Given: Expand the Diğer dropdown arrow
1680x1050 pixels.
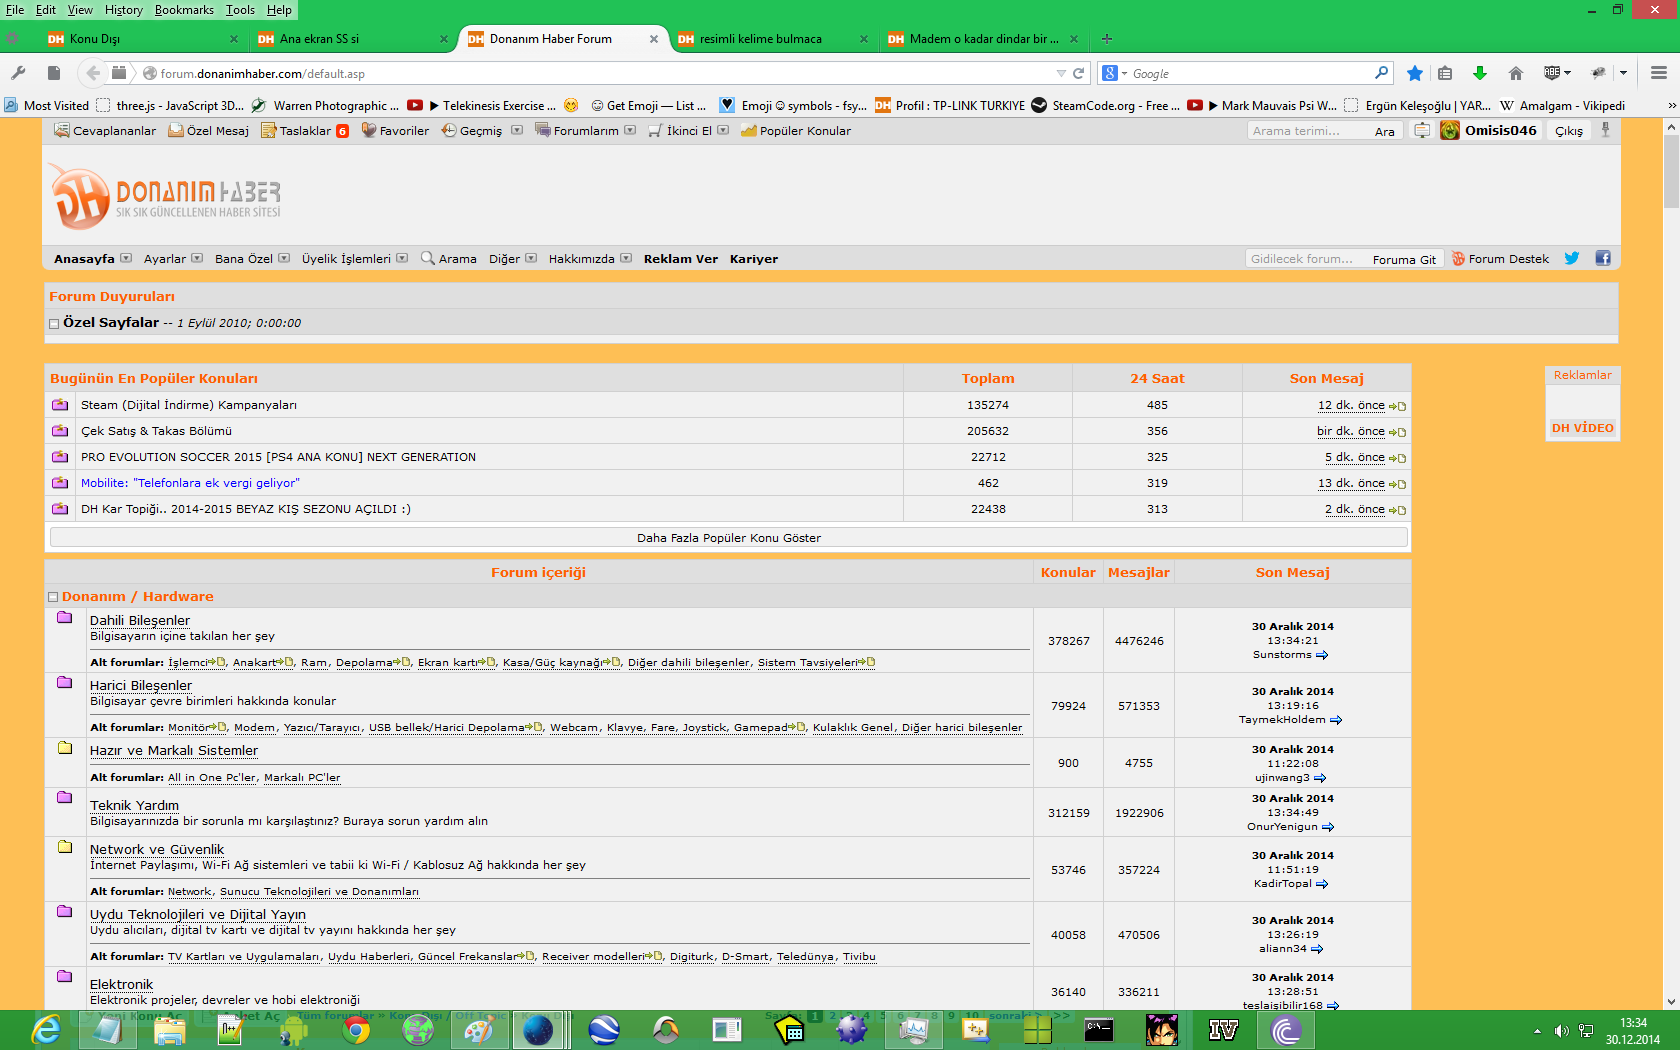Looking at the screenshot, I should point(531,258).
